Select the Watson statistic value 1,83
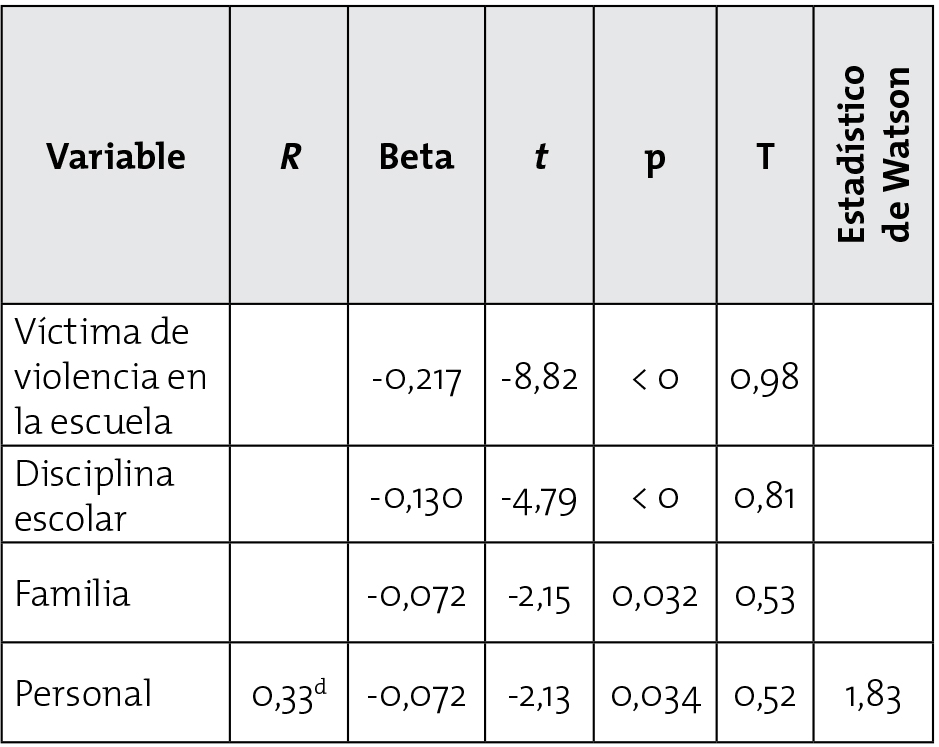This screenshot has width=939, height=747. point(873,695)
